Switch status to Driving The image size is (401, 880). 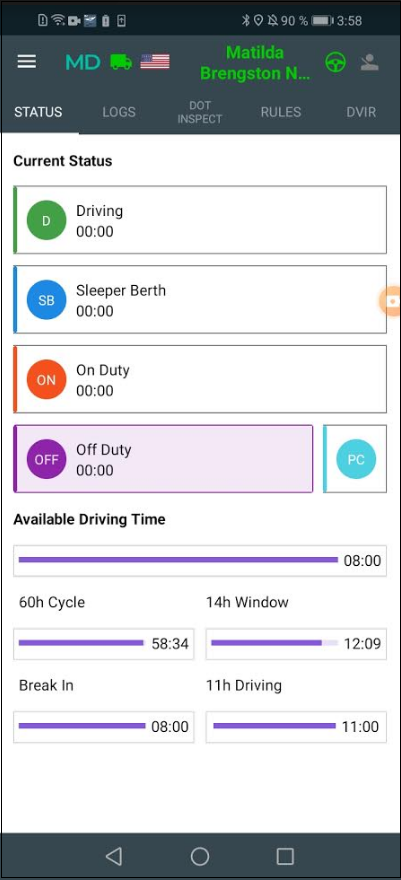click(200, 220)
